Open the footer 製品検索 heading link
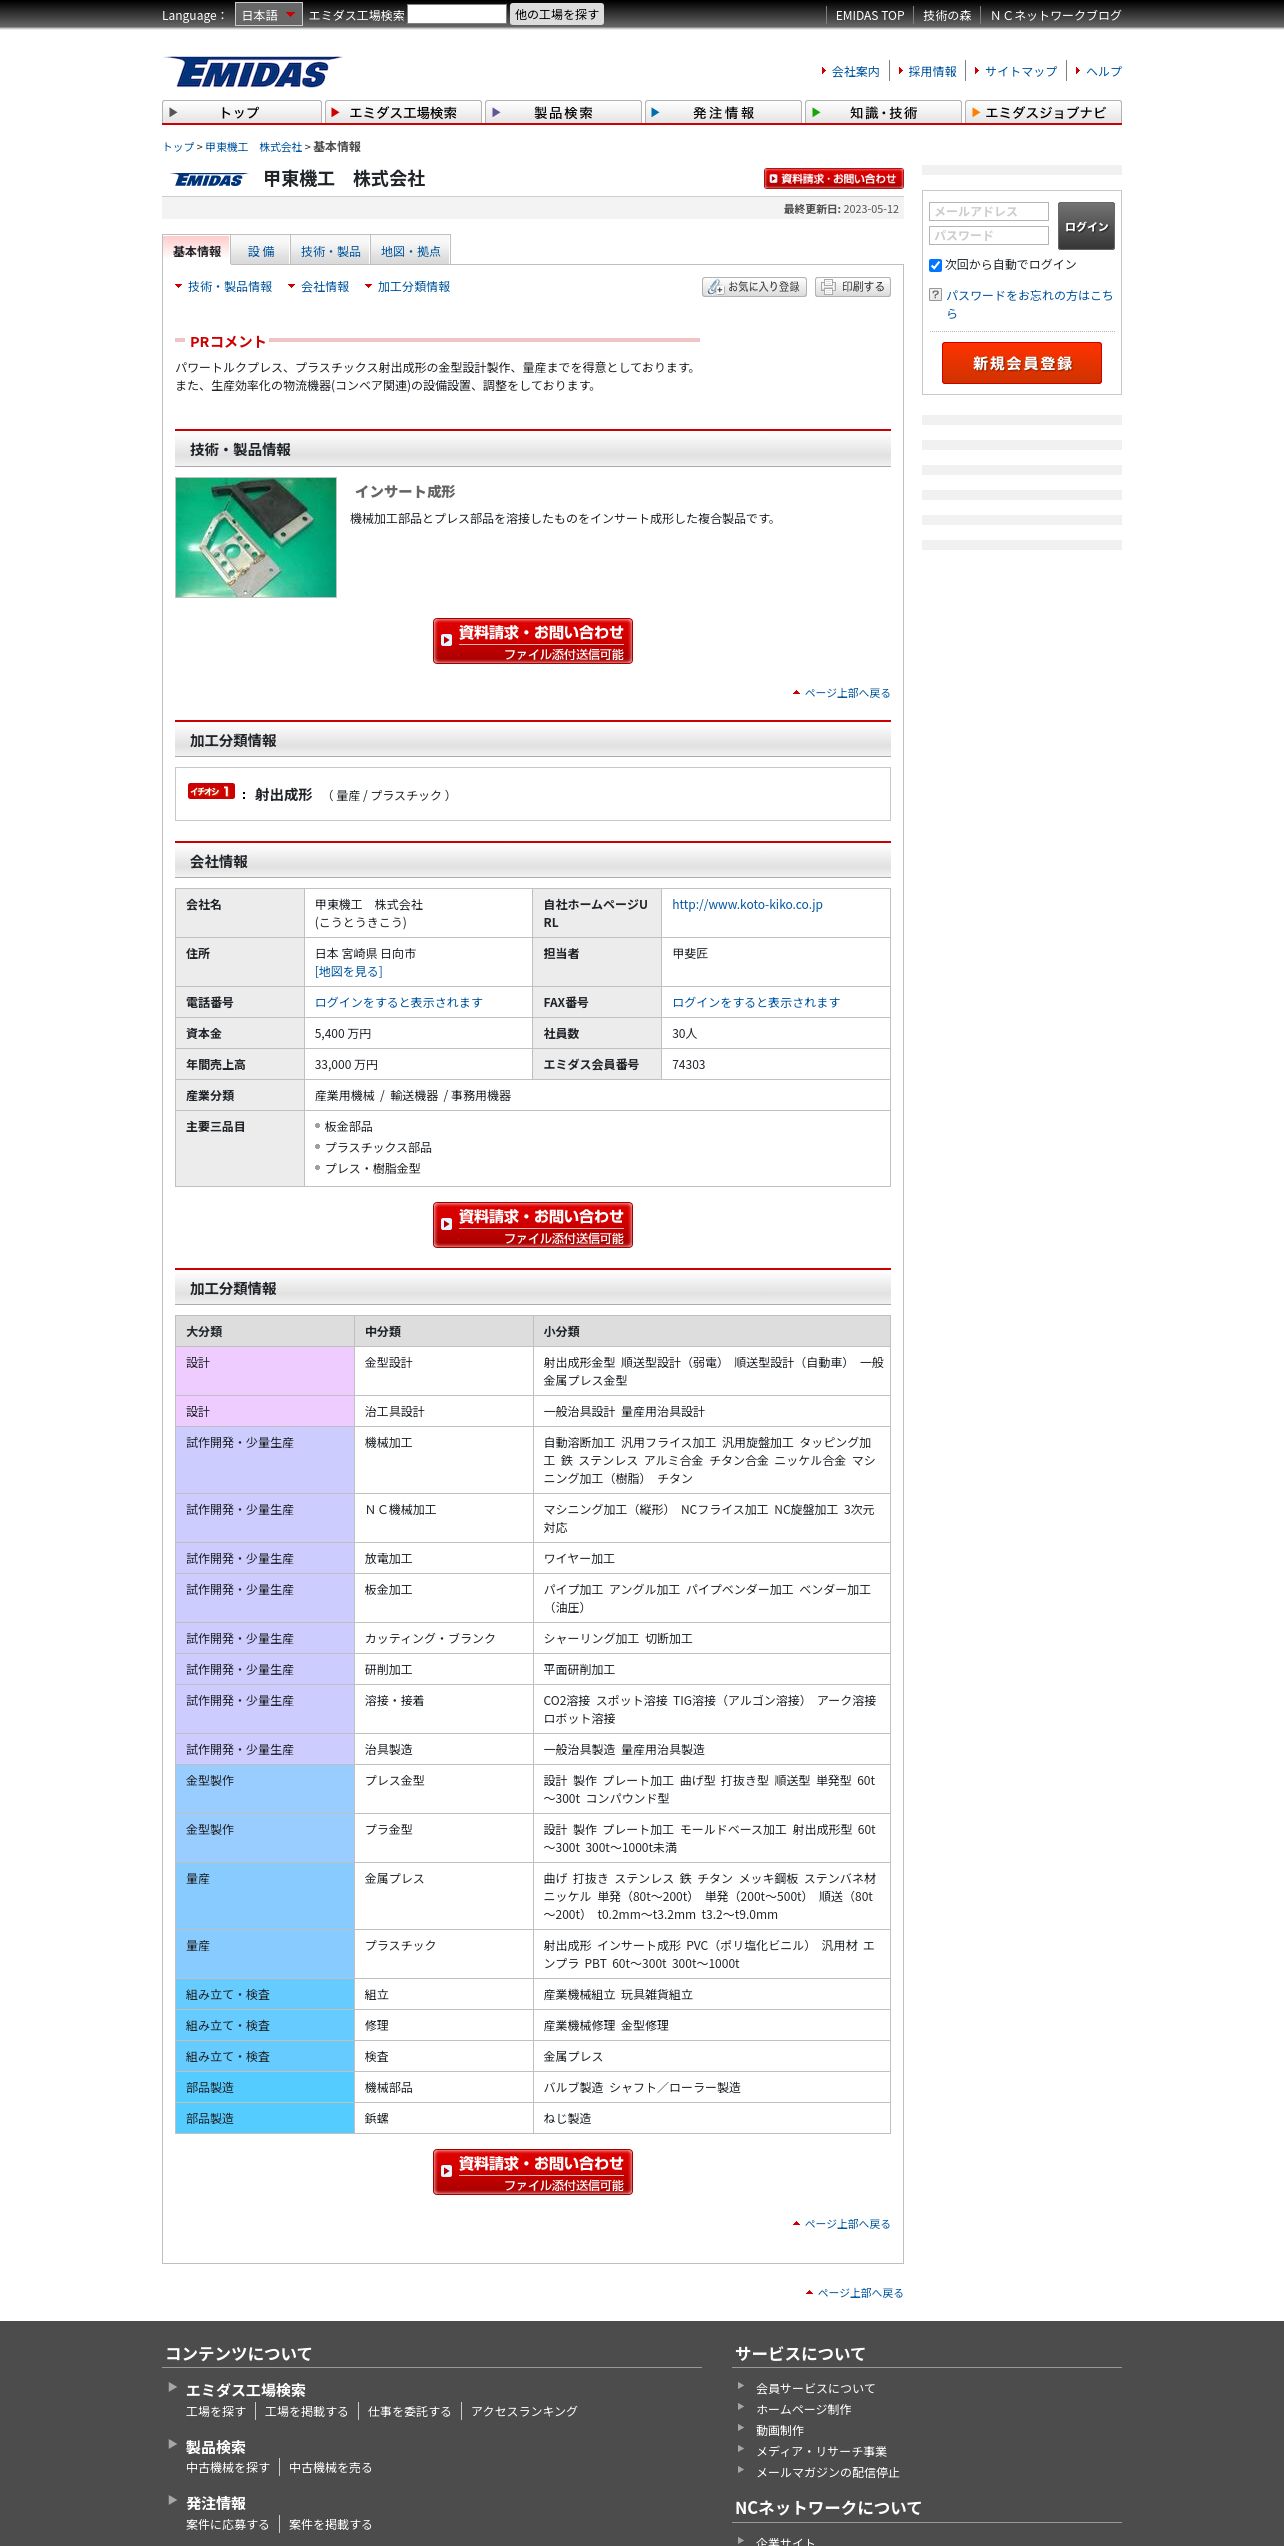1284x2546 pixels. tap(215, 2447)
